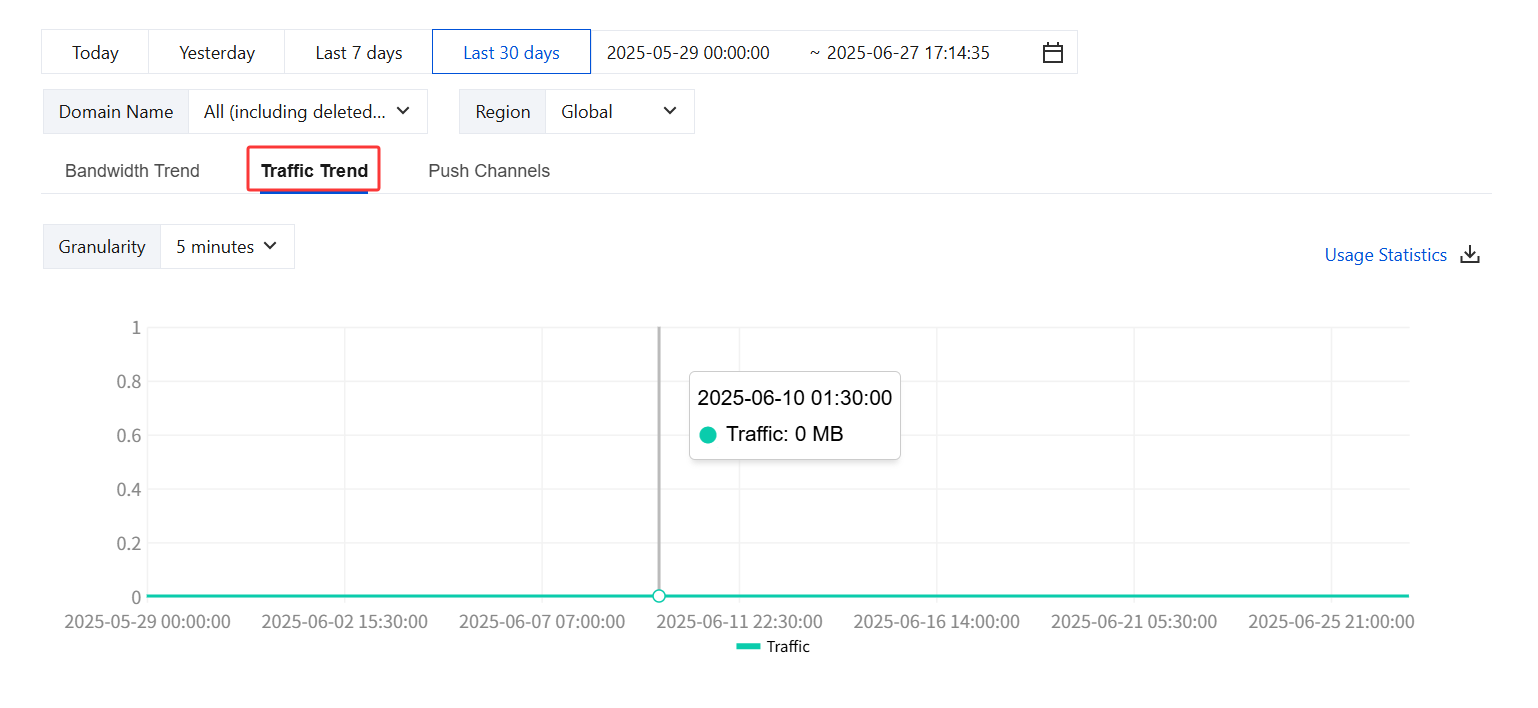Click the Granularity label
The width and height of the screenshot is (1538, 708).
pos(102,247)
